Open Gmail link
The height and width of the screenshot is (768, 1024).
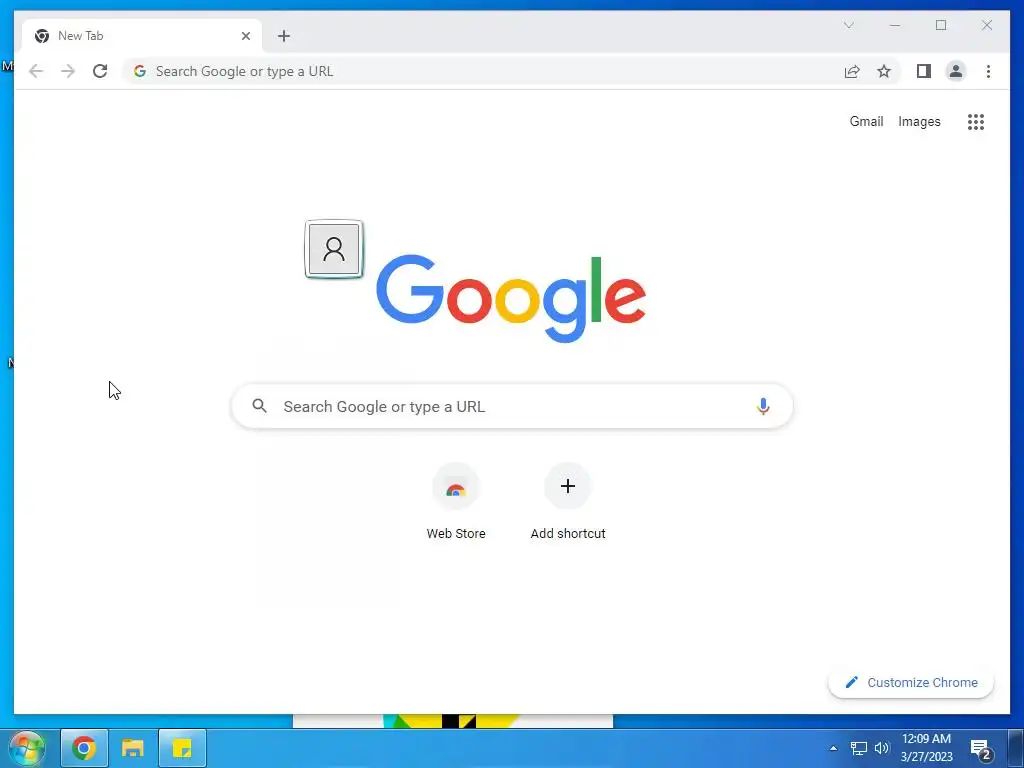(x=866, y=121)
